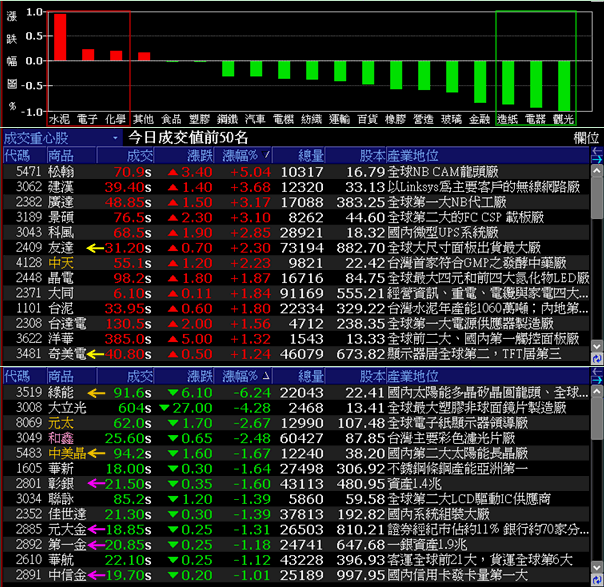Select stock row 3043 科風
The width and height of the screenshot is (604, 587).
click(x=296, y=233)
